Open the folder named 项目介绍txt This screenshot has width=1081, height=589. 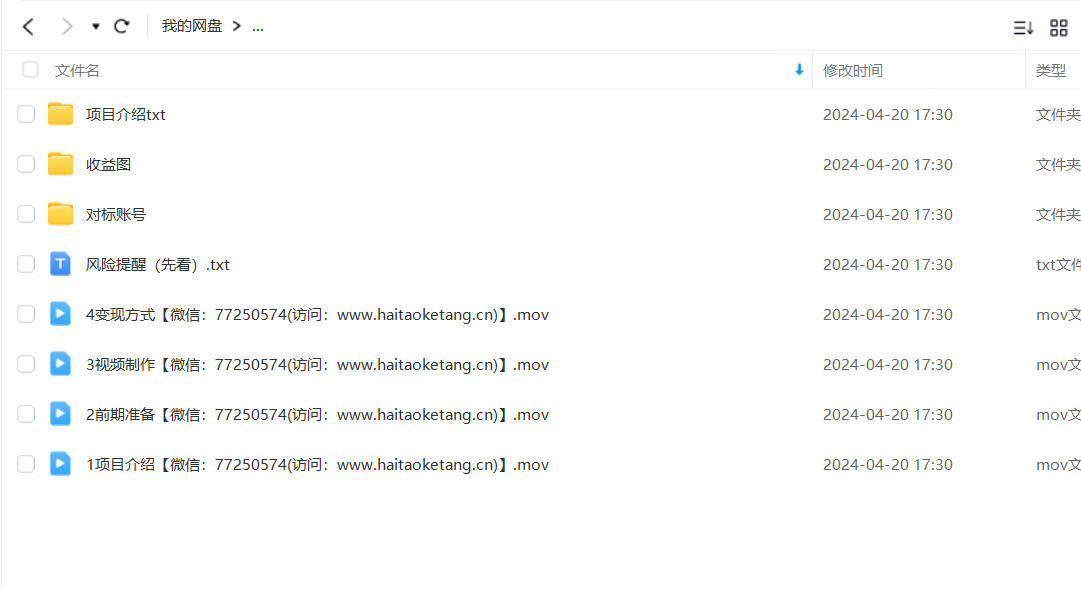[125, 114]
